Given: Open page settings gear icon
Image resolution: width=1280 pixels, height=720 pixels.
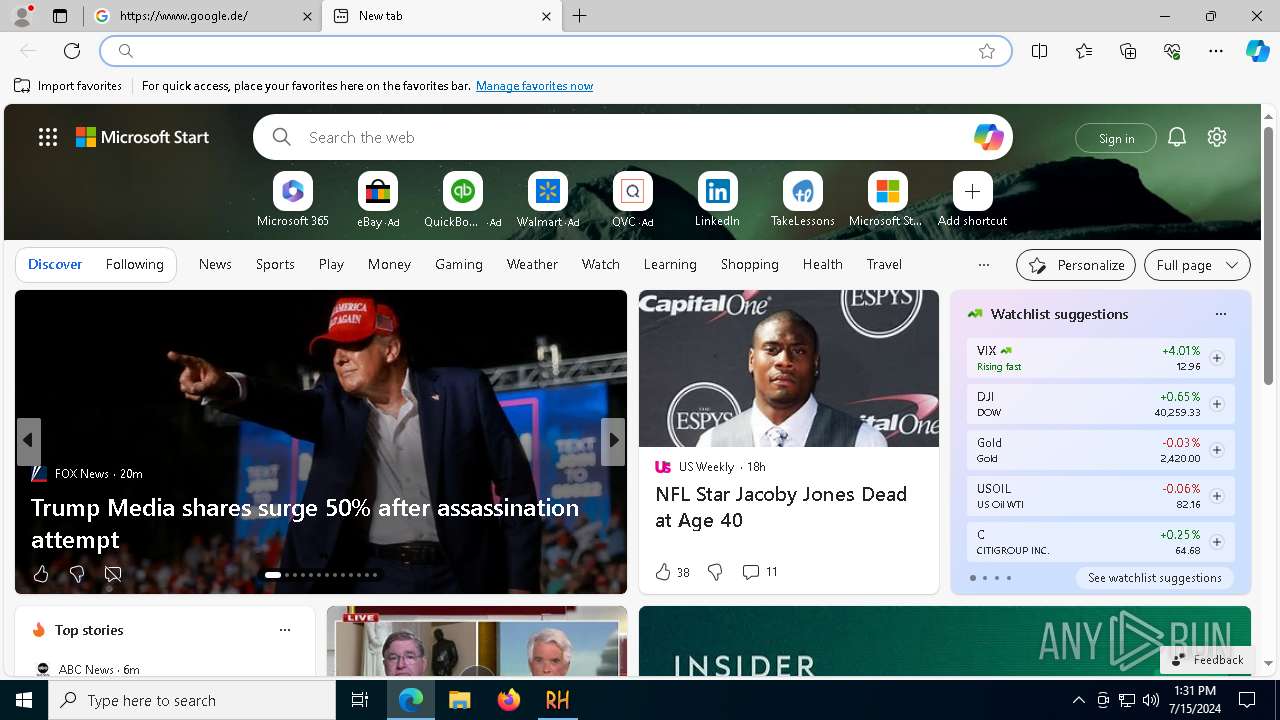Looking at the screenshot, I should (x=1217, y=137).
